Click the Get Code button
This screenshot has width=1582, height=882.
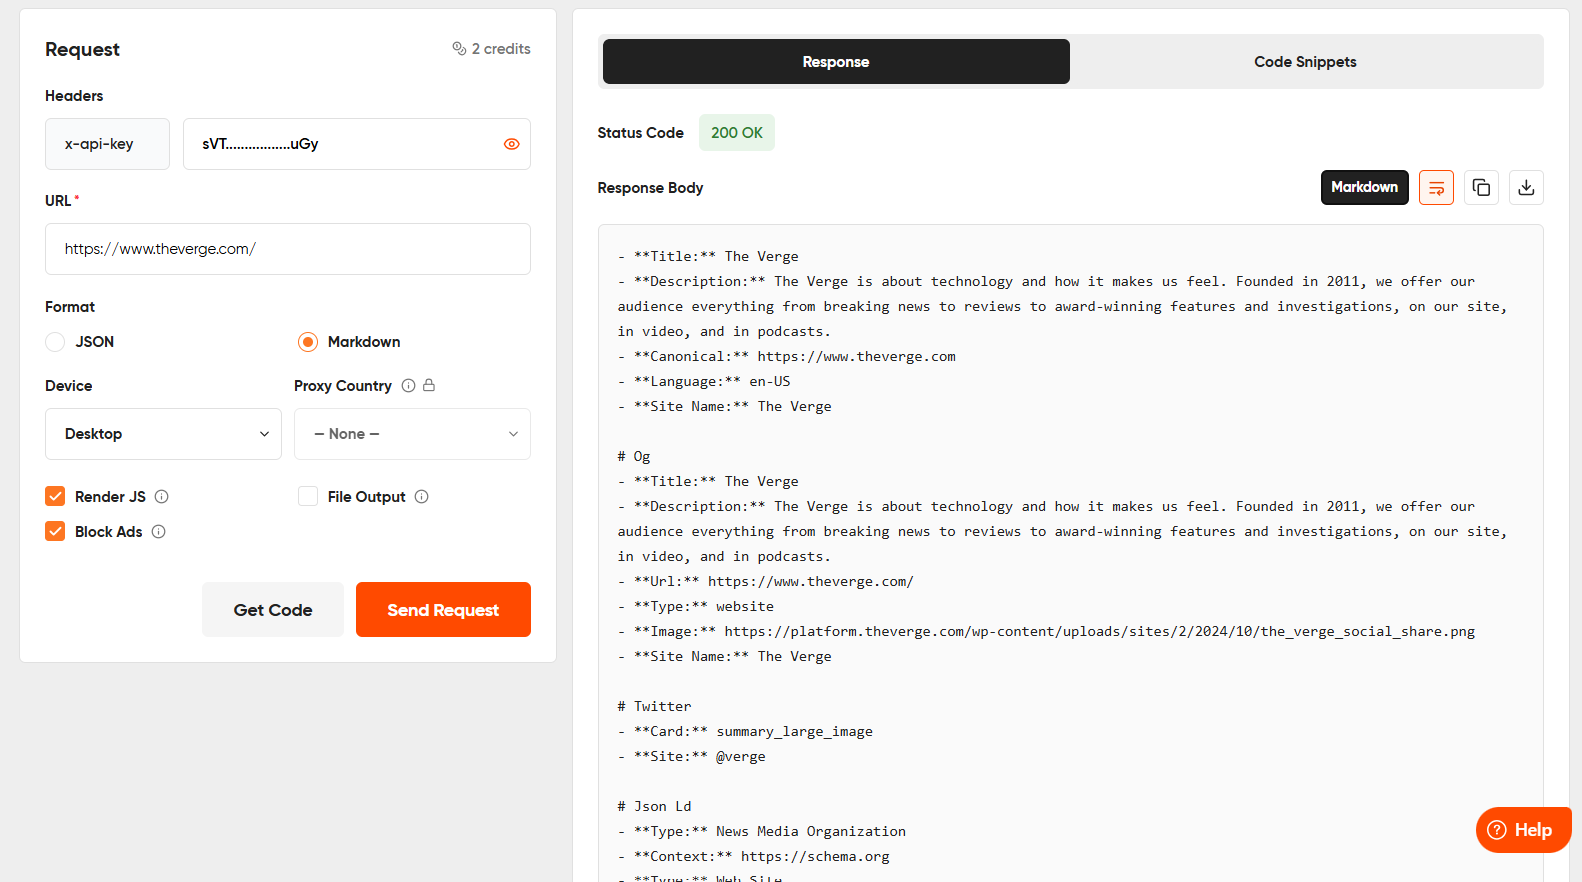273,610
